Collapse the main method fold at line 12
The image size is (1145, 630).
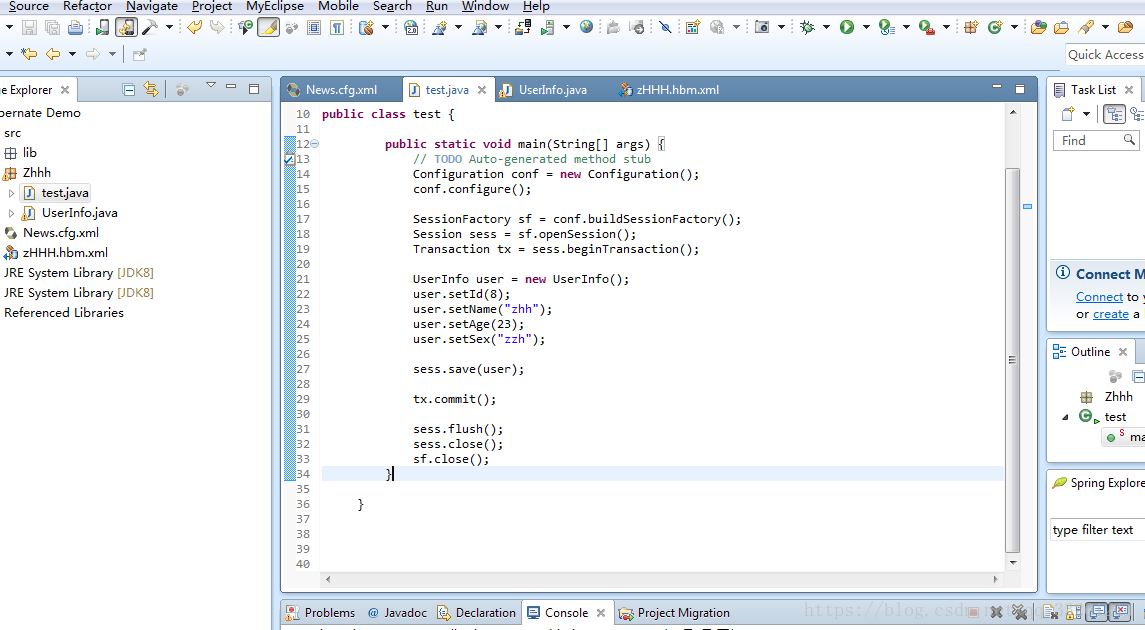pyautogui.click(x=315, y=144)
